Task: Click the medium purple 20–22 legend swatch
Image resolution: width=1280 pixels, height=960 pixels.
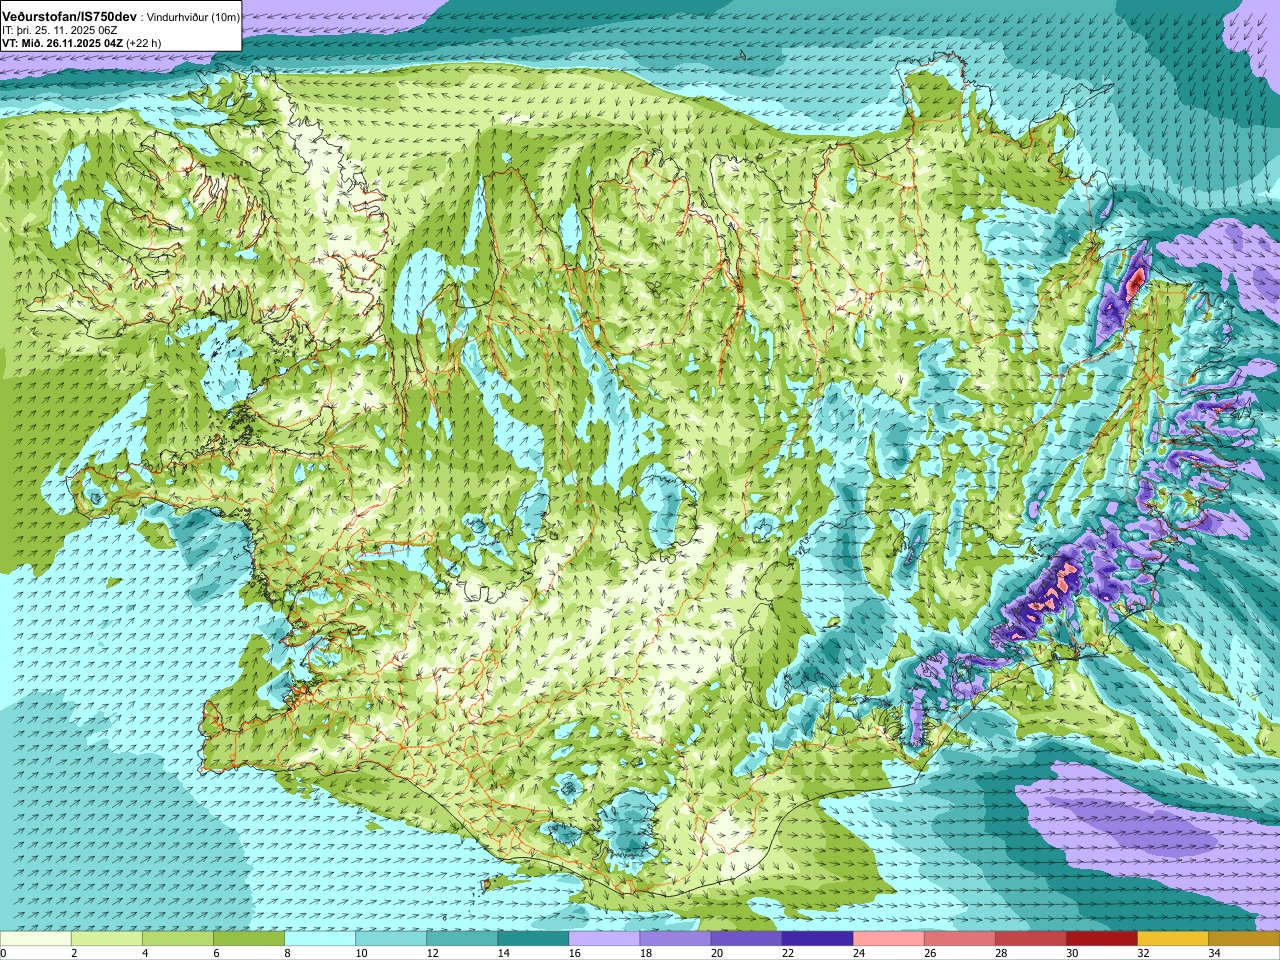Action: coord(746,939)
